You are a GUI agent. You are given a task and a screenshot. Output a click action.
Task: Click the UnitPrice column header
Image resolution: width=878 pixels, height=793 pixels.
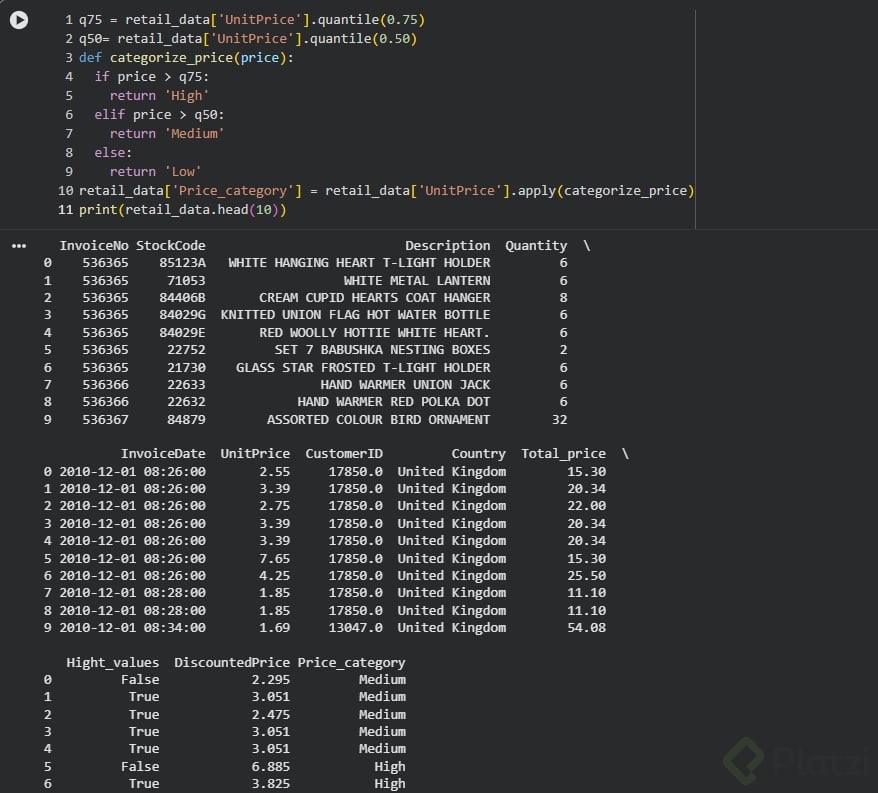(255, 454)
